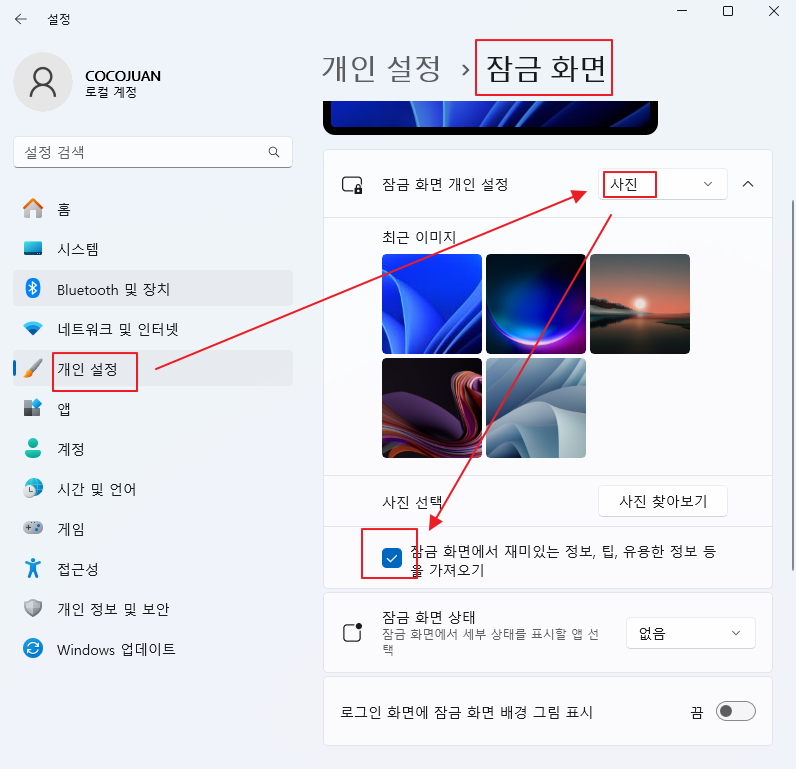
Task: Click the 개인 정보 및 보안 shield icon
Action: click(x=33, y=608)
